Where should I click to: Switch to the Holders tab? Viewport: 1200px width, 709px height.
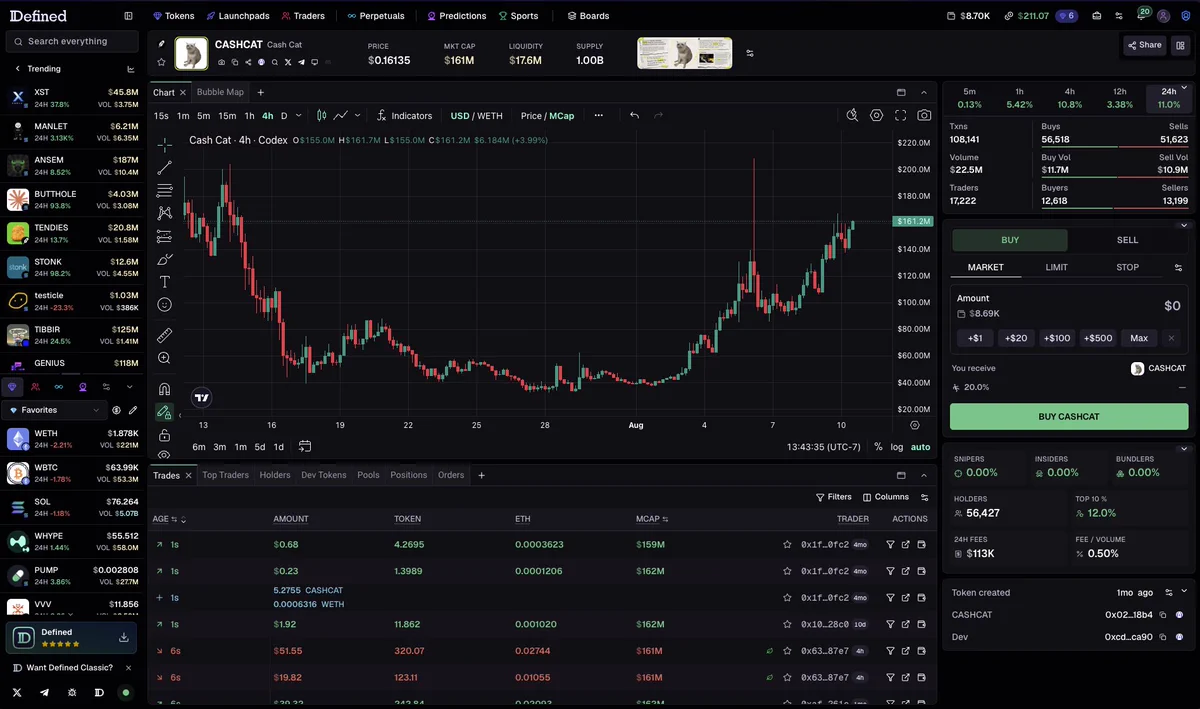[x=275, y=475]
